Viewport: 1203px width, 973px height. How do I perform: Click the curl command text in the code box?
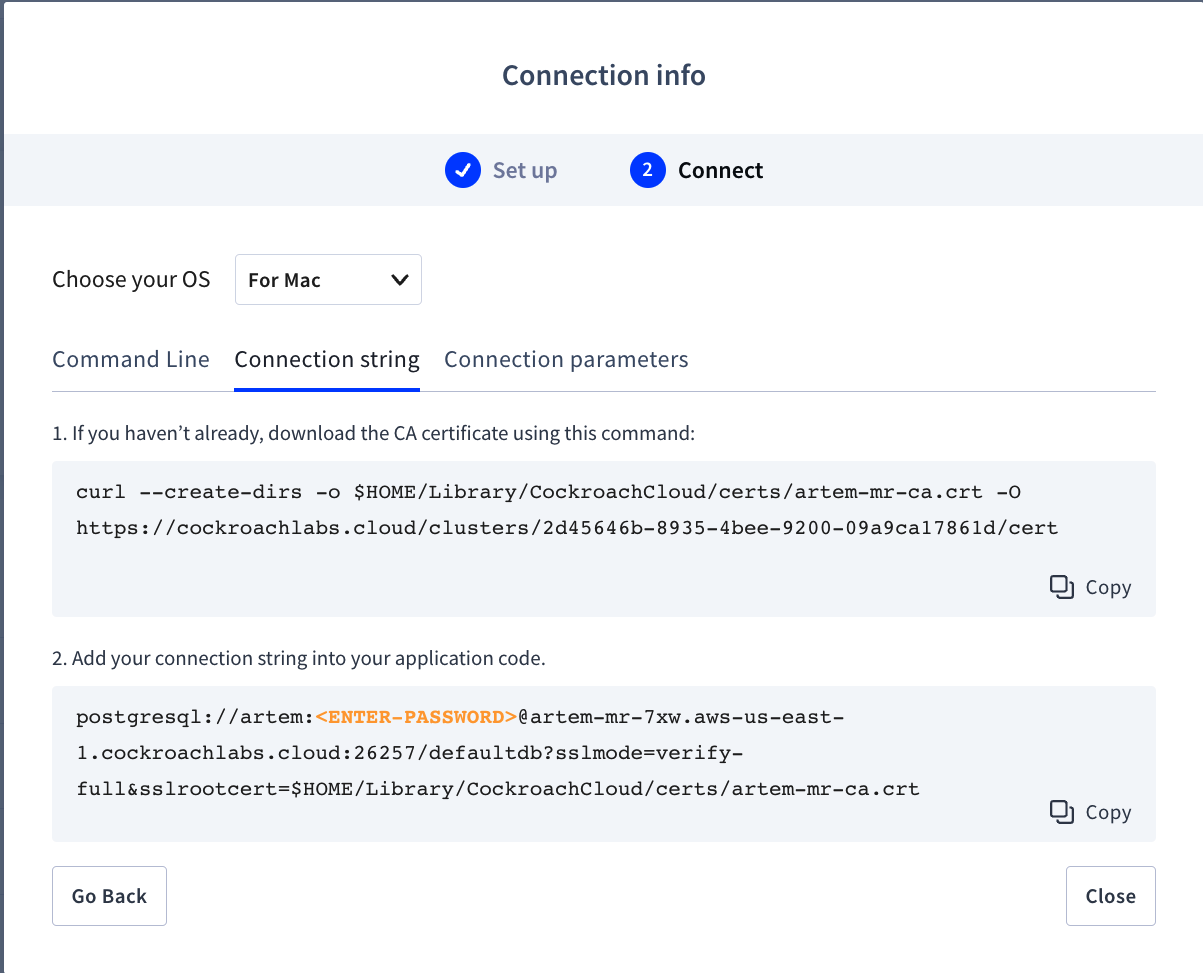(548, 492)
